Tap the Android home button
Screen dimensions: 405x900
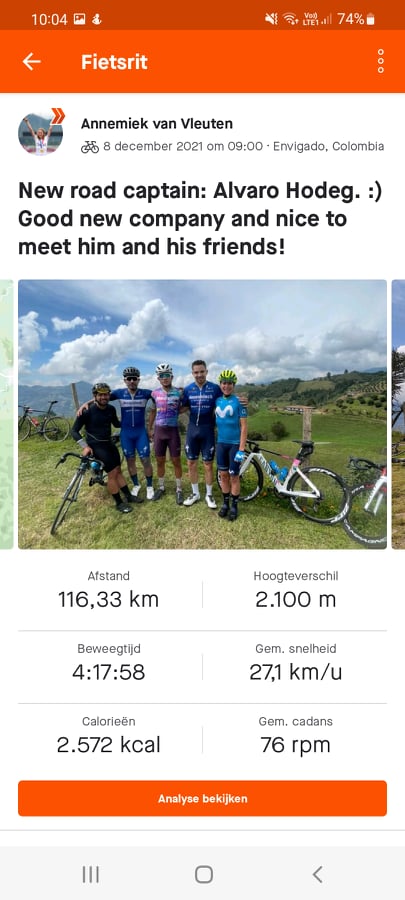(x=203, y=874)
